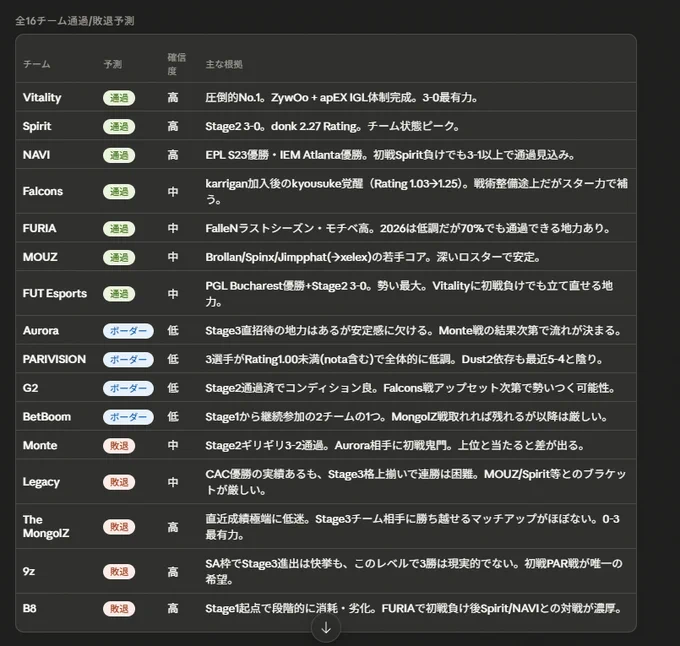Screen dimensions: 680x646
Task: Click the 通過 badge in FURIA row
Action: click(x=119, y=228)
